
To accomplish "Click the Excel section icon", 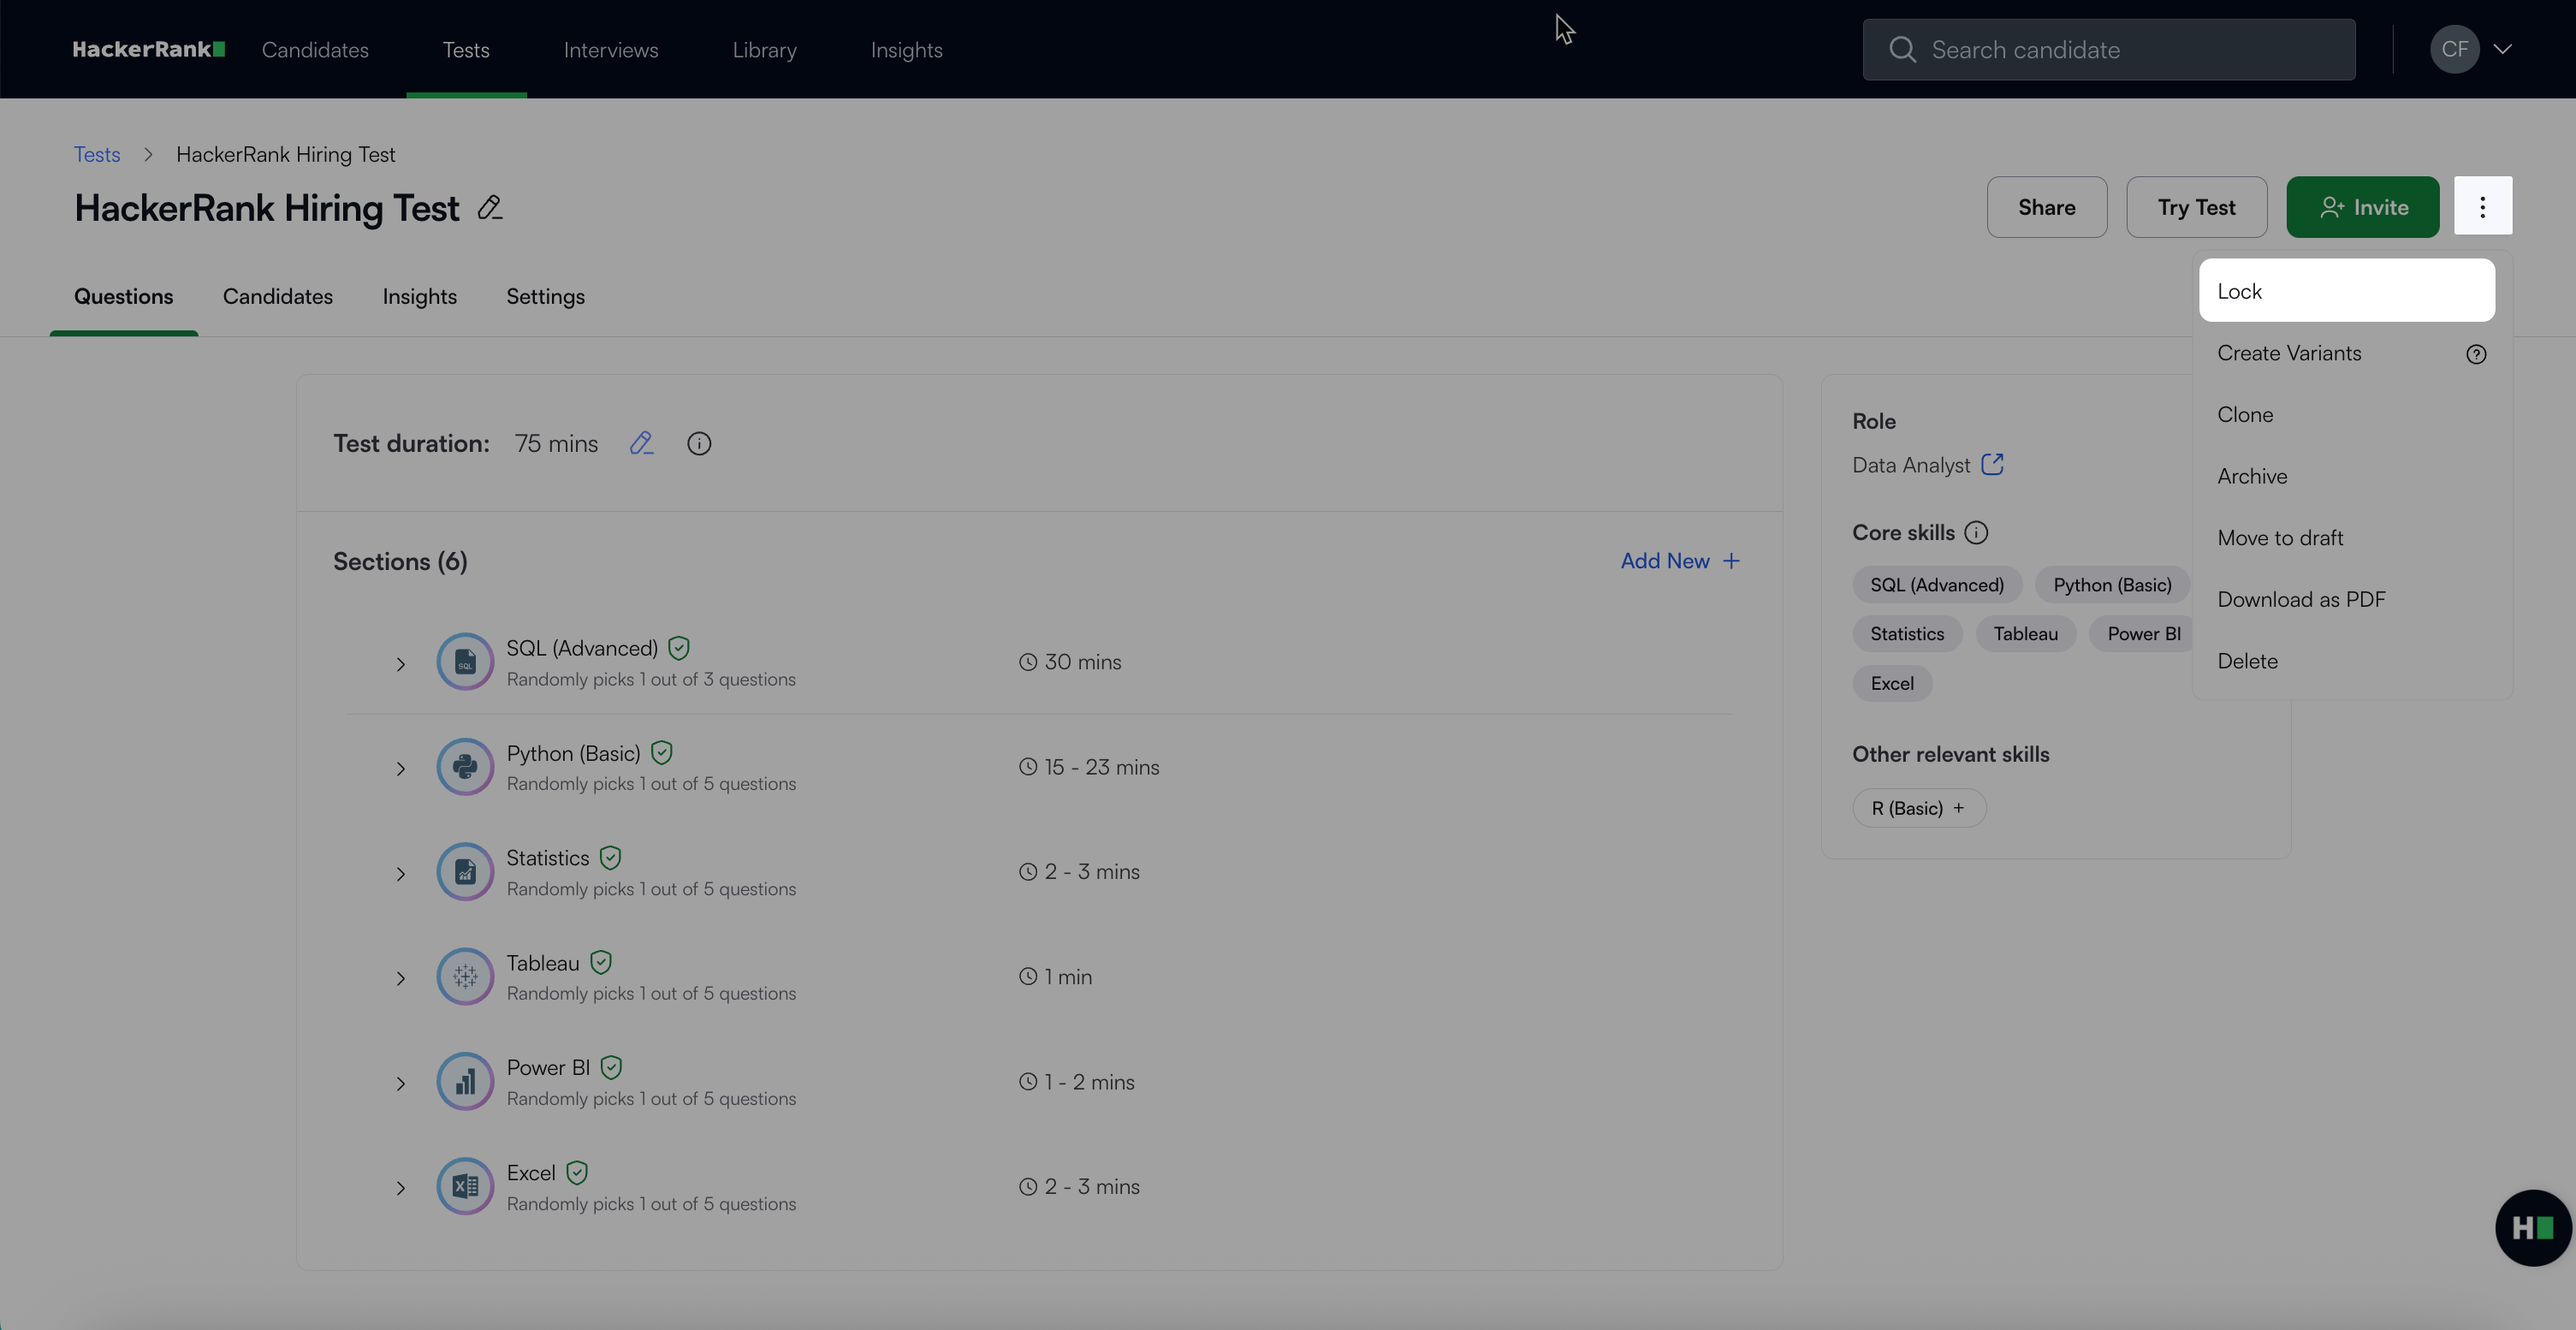I will pyautogui.click(x=465, y=1186).
